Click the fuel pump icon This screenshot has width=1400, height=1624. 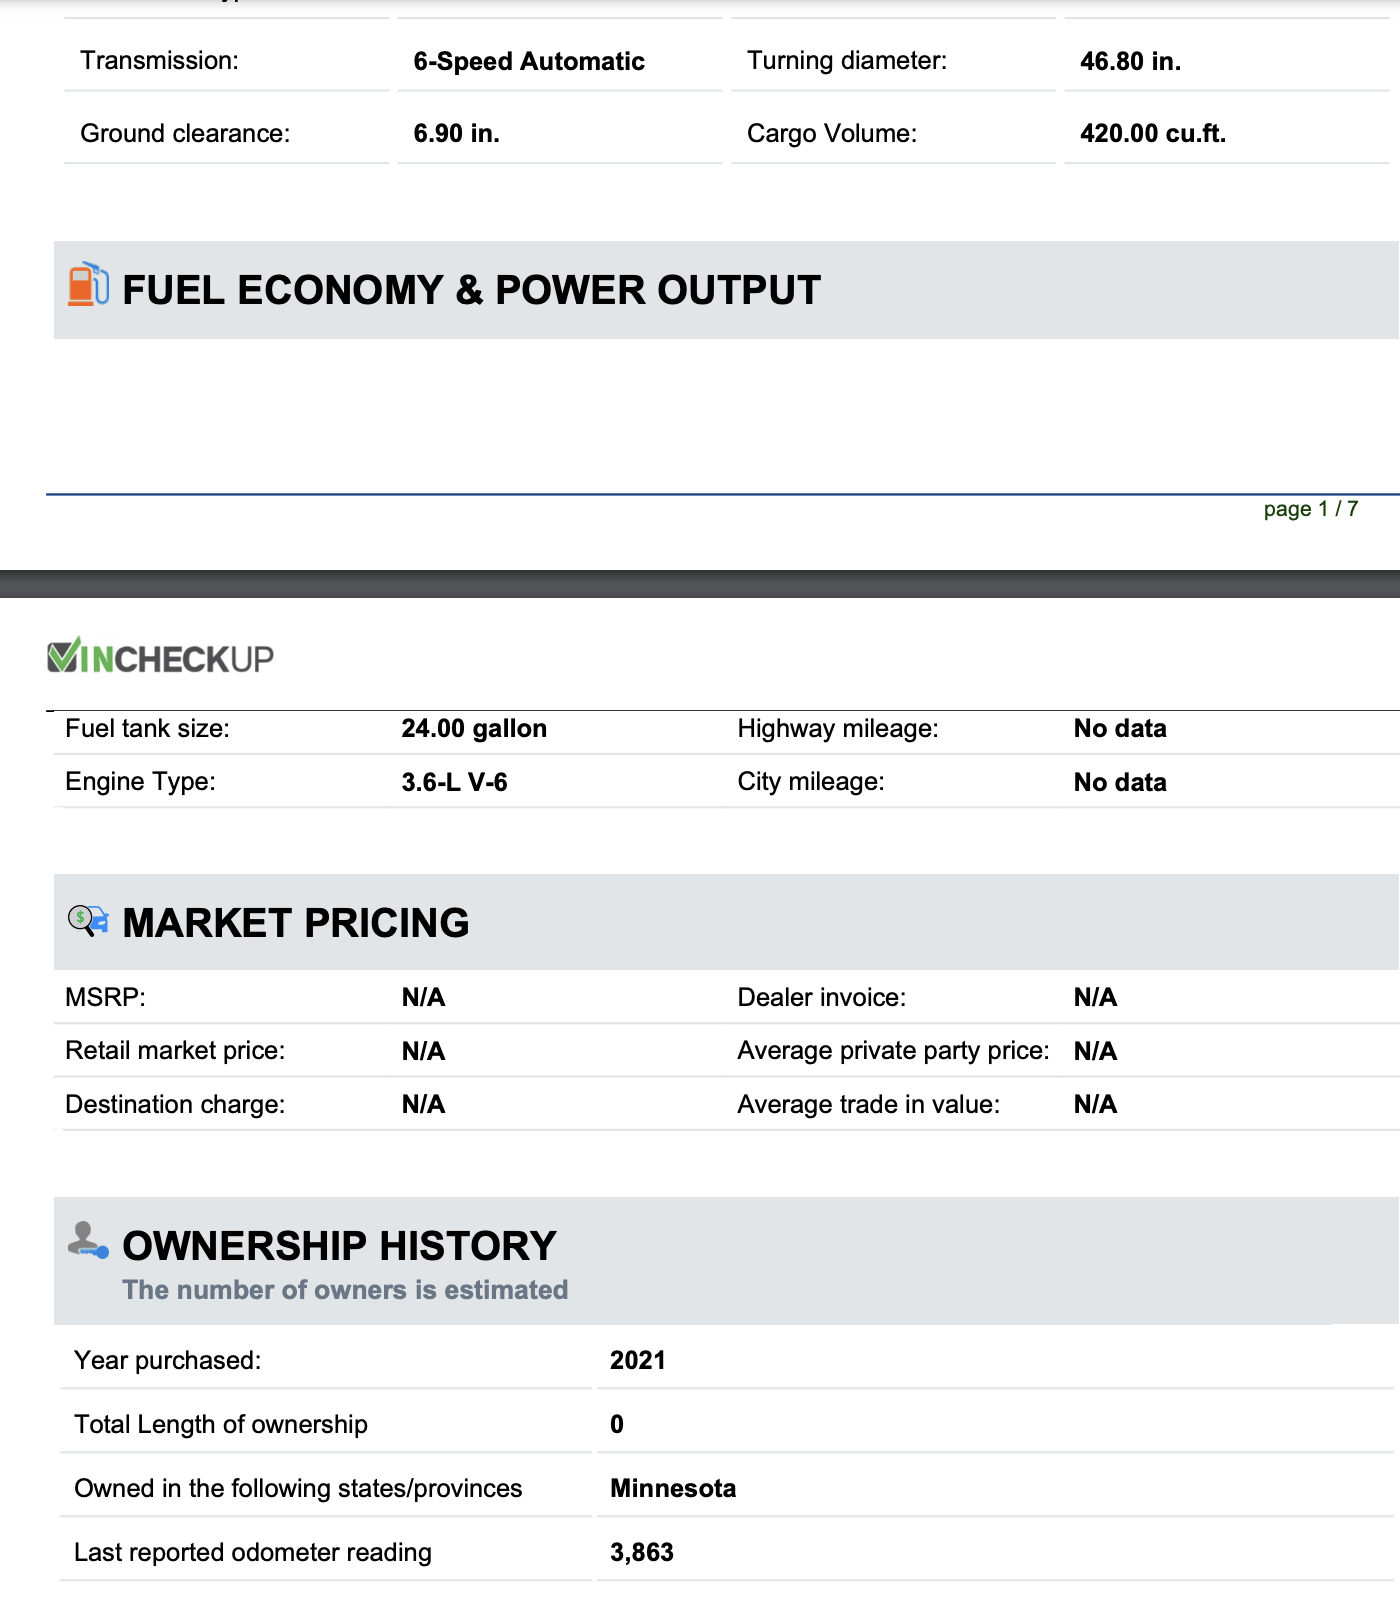click(88, 285)
